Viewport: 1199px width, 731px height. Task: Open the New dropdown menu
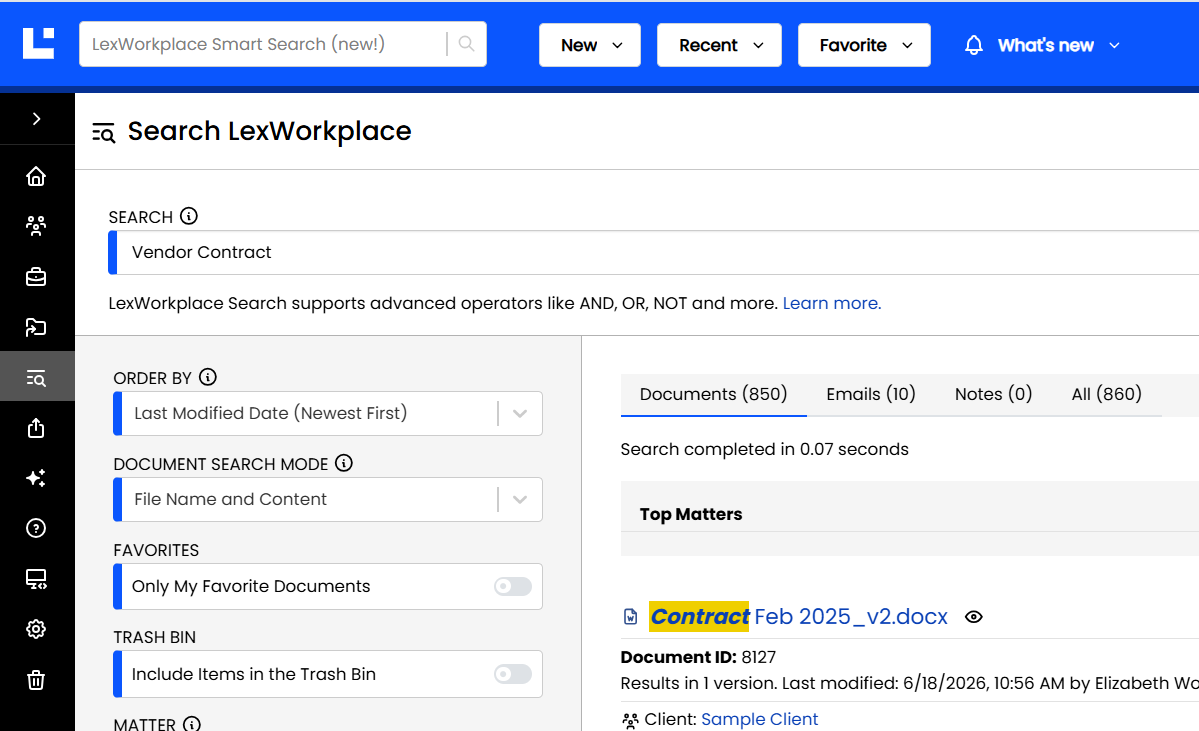(590, 45)
